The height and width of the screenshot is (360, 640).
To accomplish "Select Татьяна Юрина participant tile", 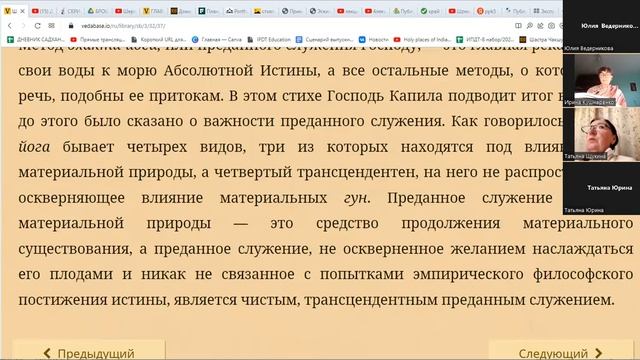I will [601, 188].
